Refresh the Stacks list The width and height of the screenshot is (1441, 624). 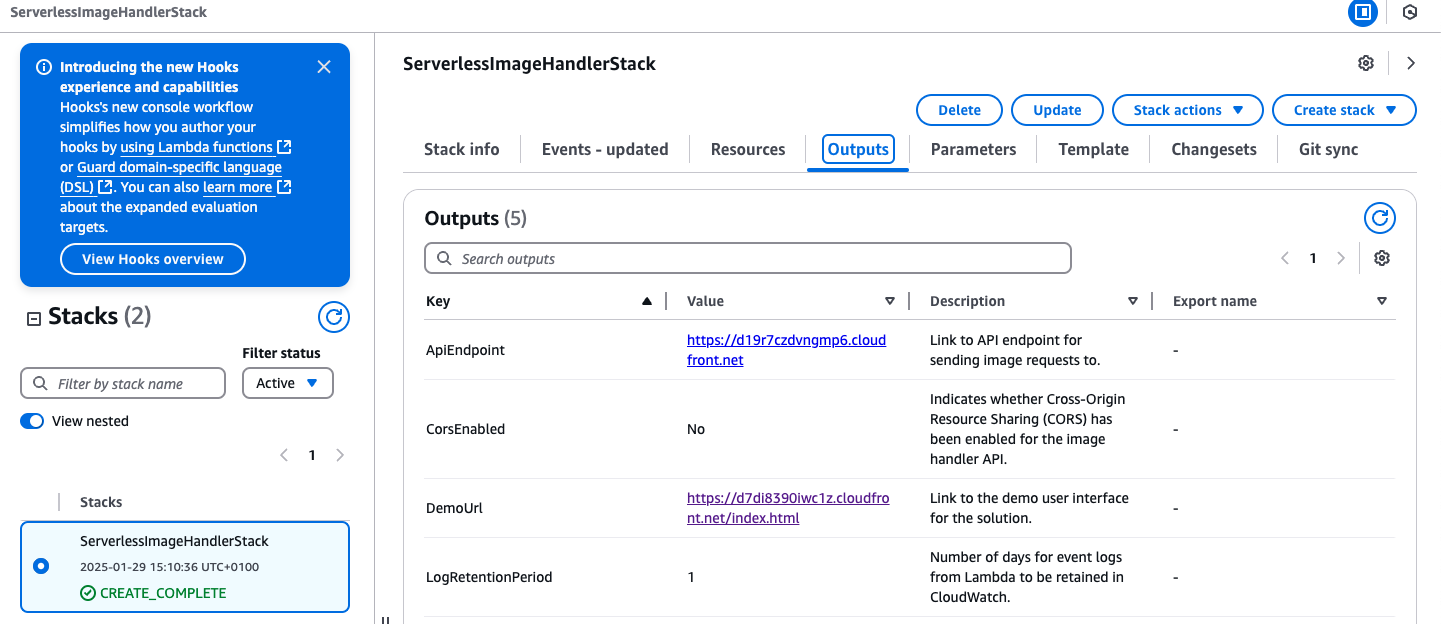tap(334, 318)
